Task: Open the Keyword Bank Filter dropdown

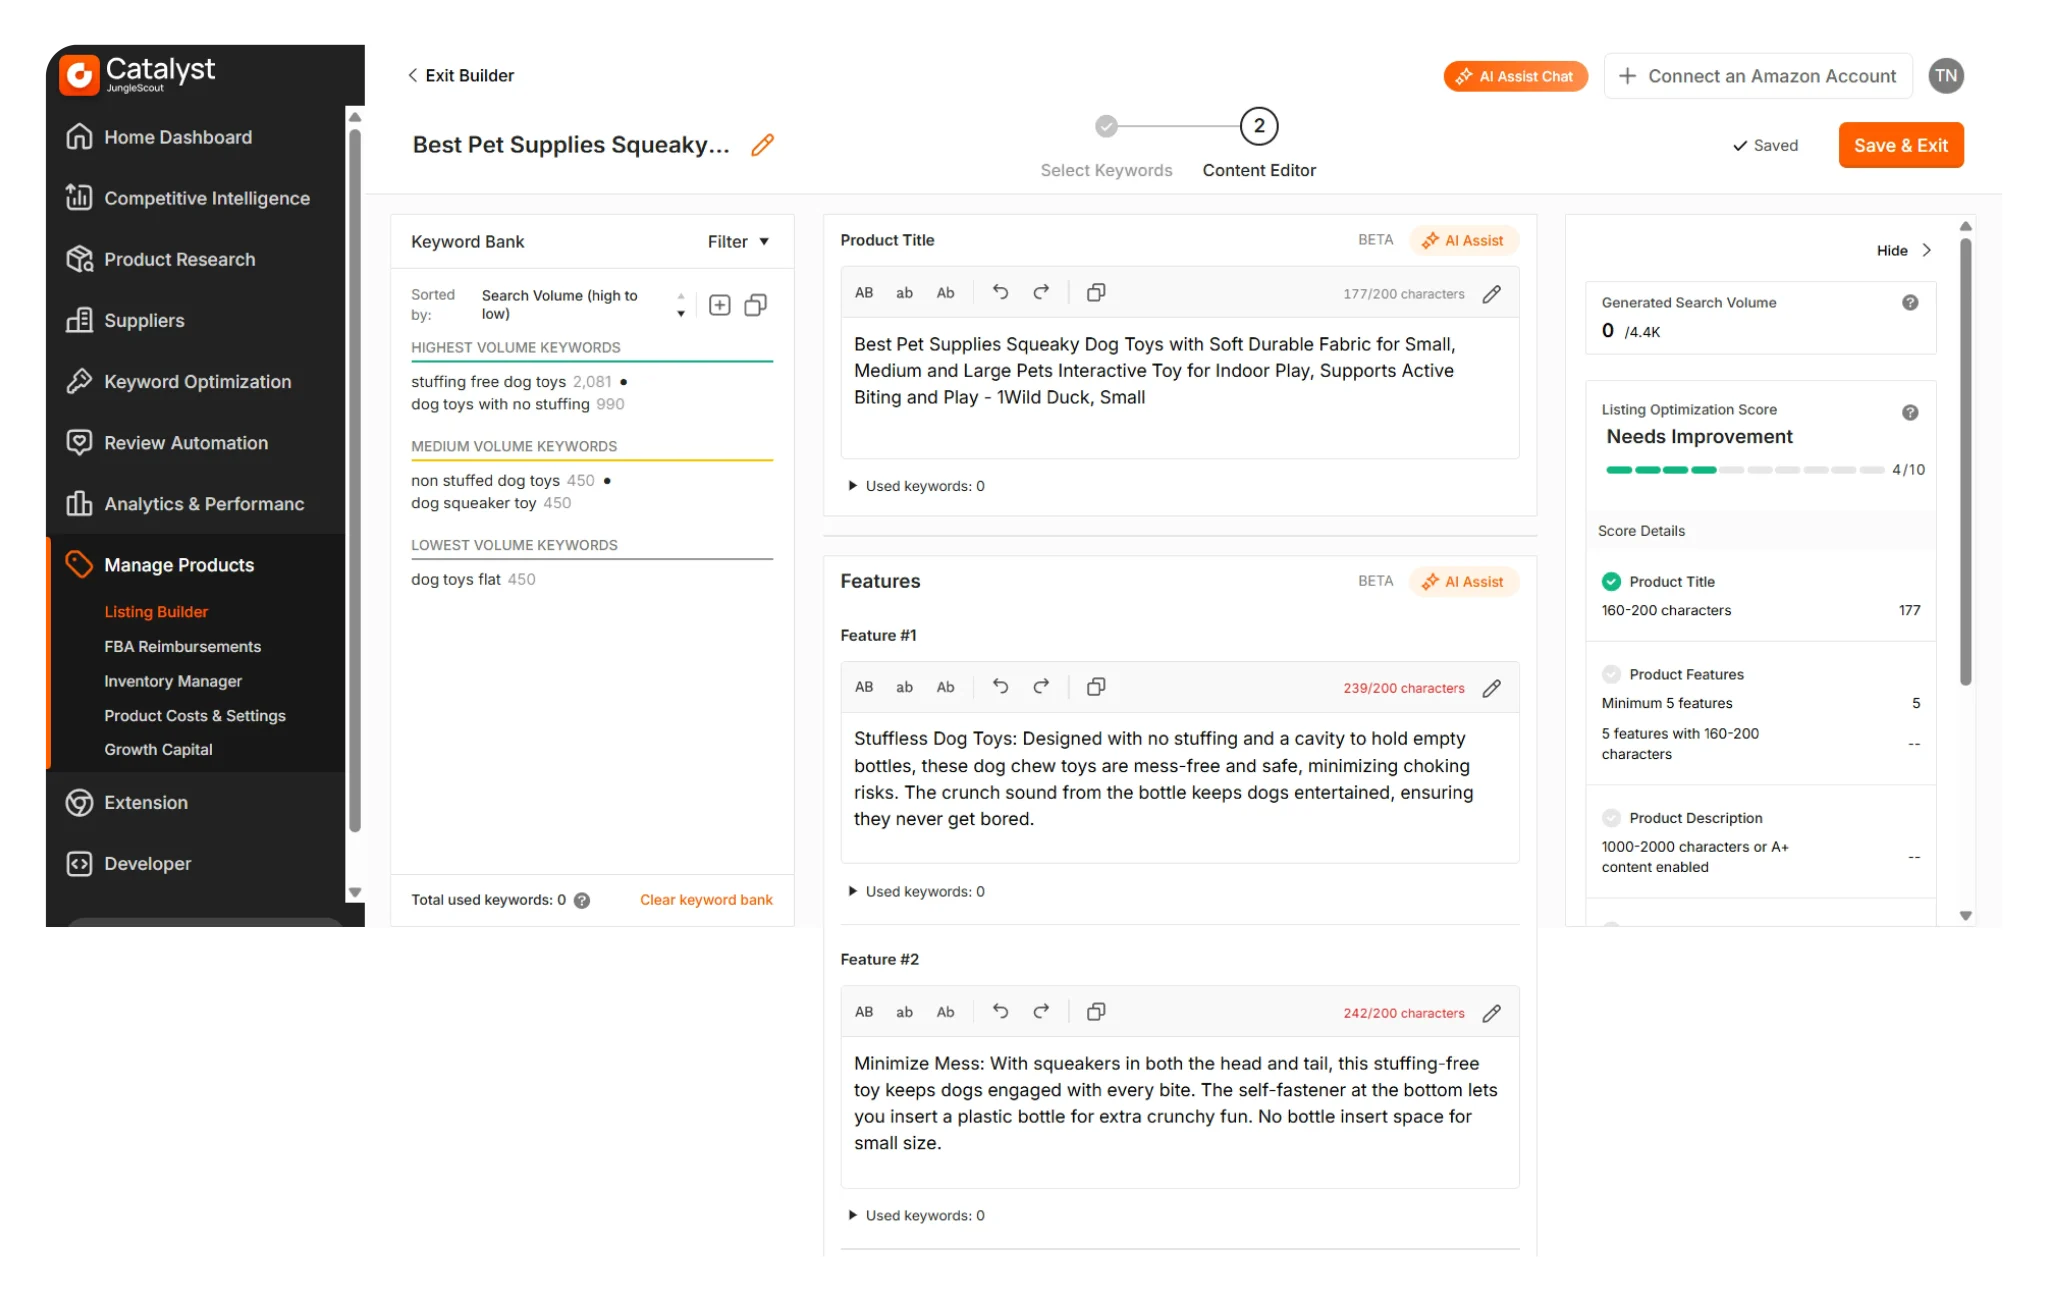Action: tap(738, 242)
